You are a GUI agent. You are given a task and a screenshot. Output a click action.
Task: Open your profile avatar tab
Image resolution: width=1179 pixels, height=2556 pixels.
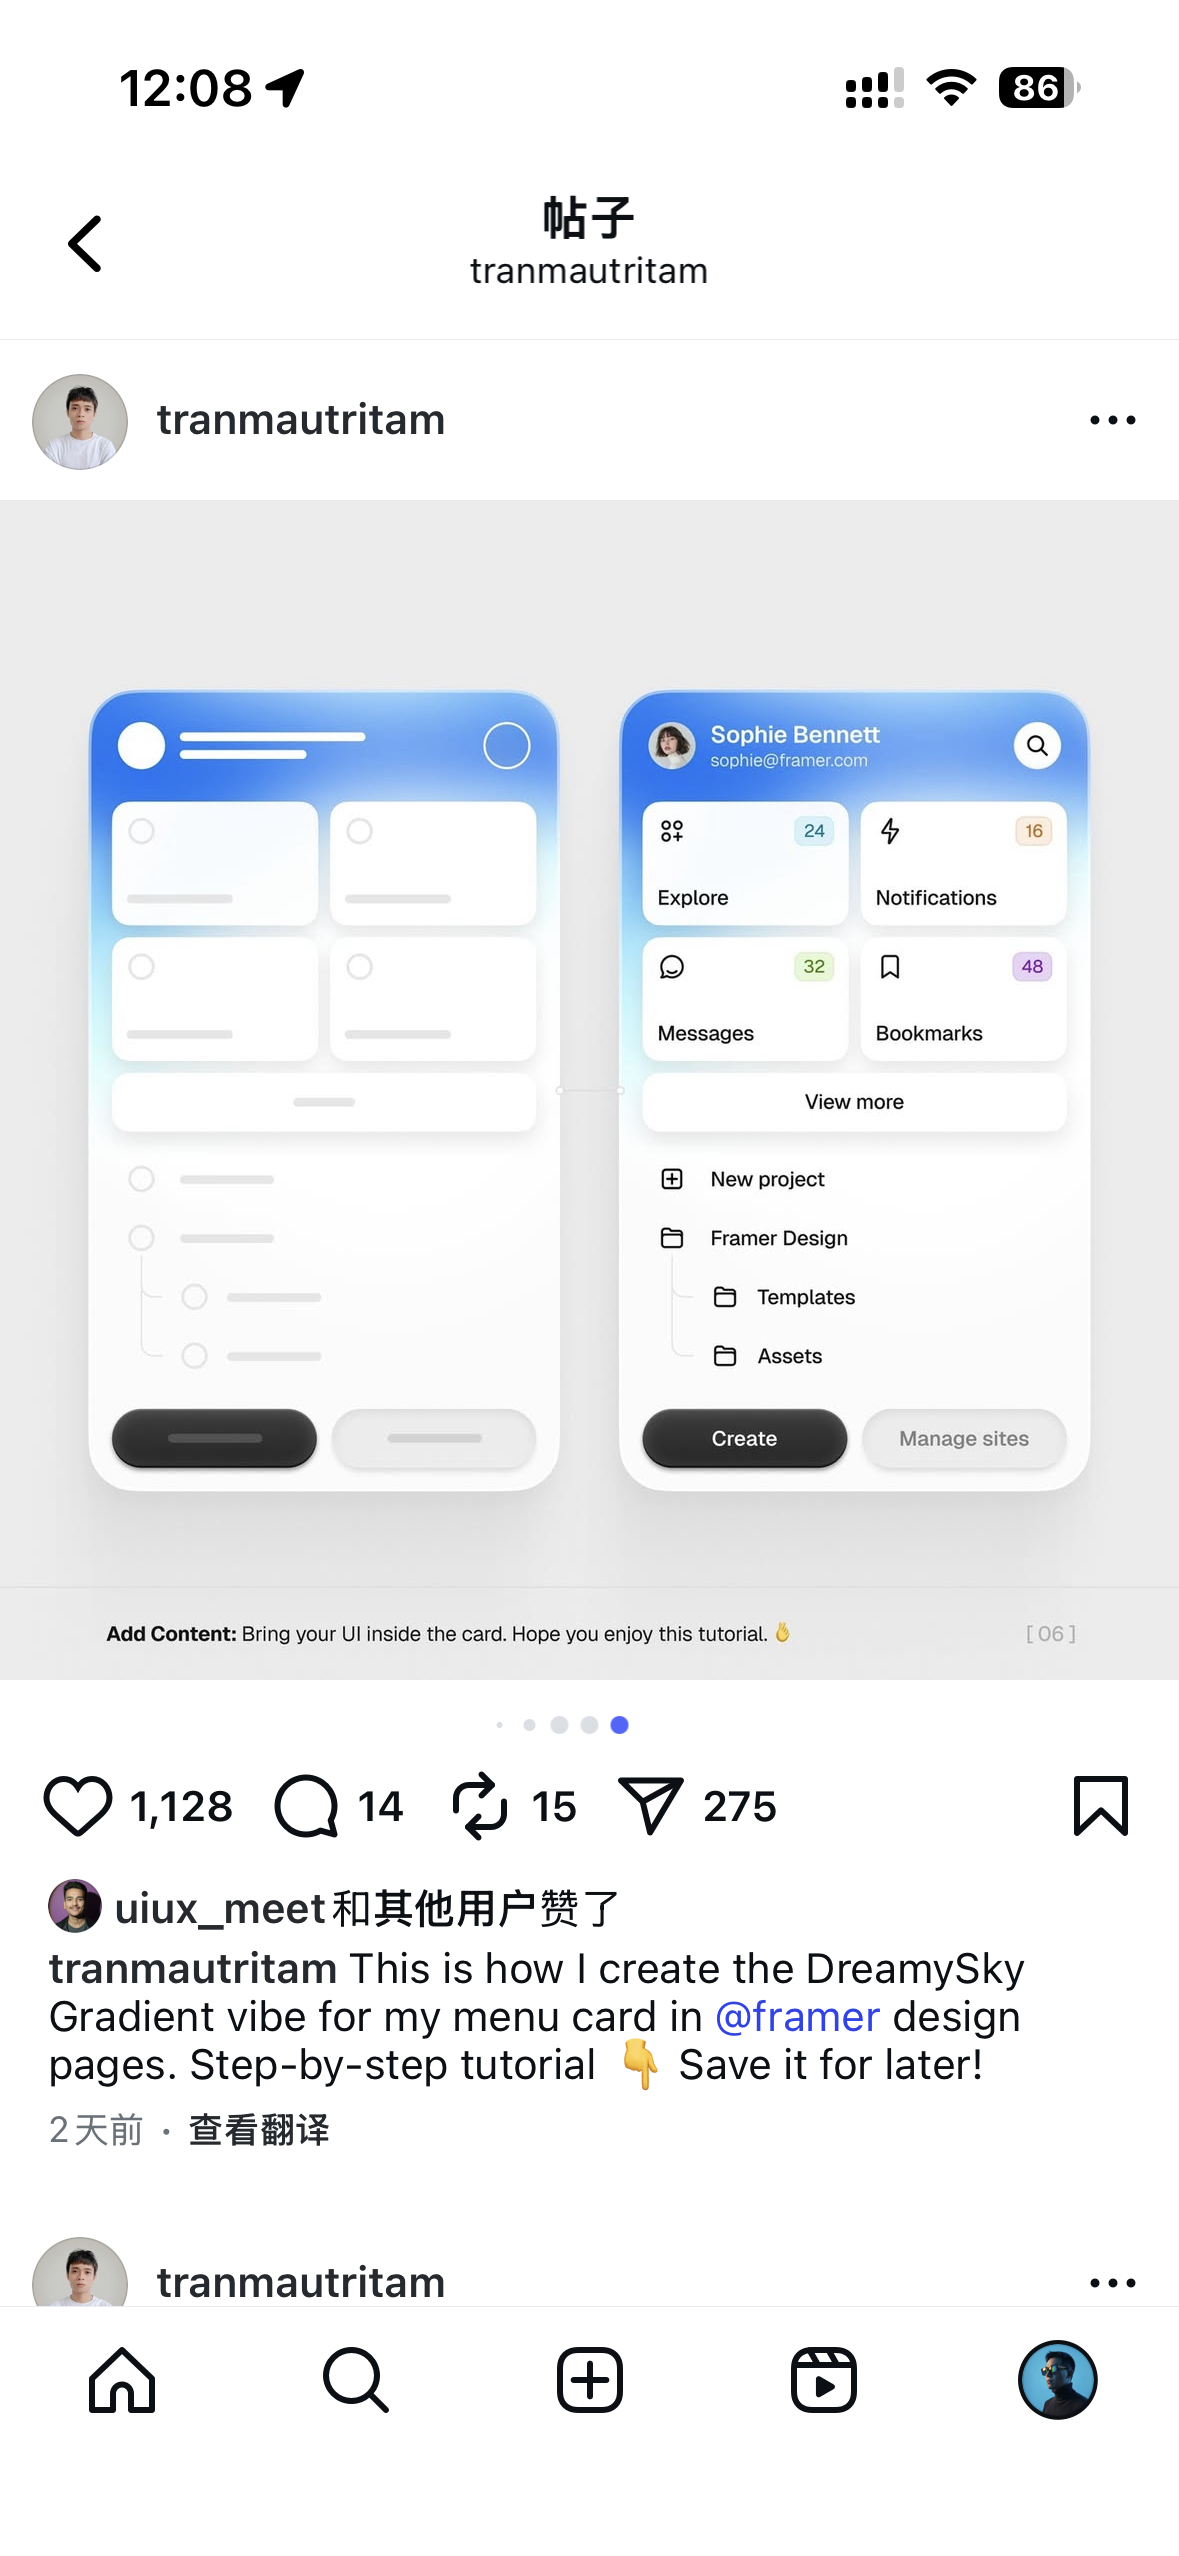tap(1058, 2380)
